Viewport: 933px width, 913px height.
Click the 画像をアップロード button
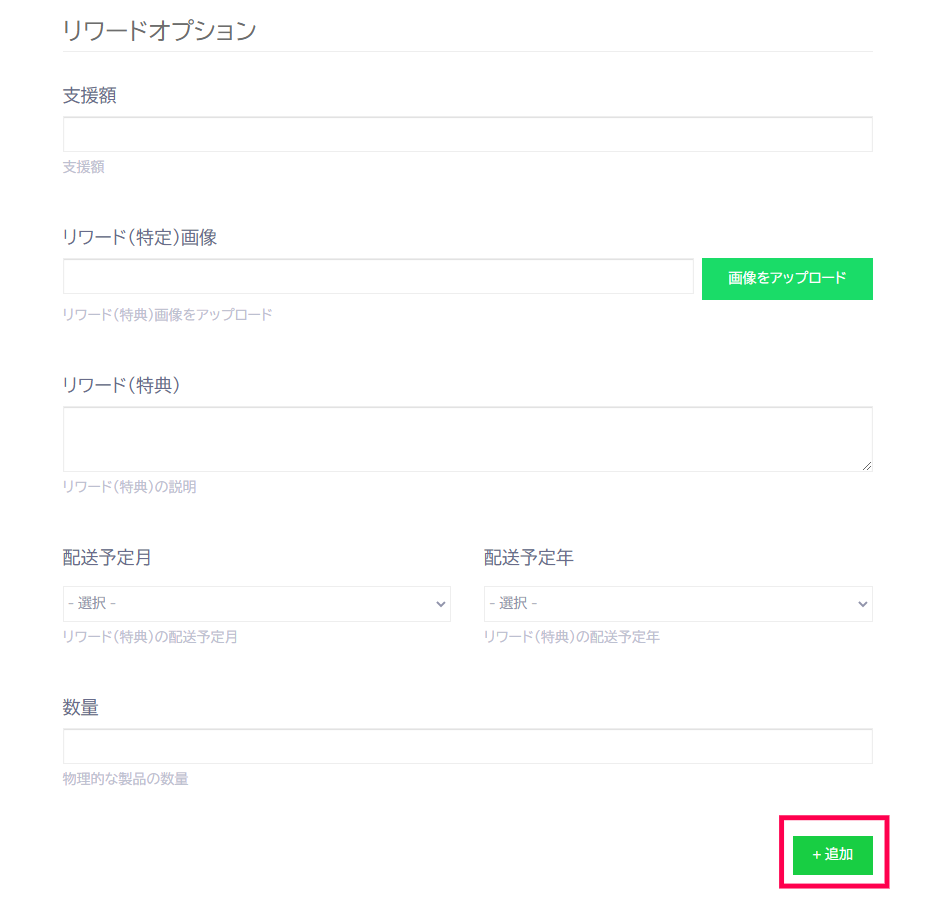pyautogui.click(x=787, y=279)
